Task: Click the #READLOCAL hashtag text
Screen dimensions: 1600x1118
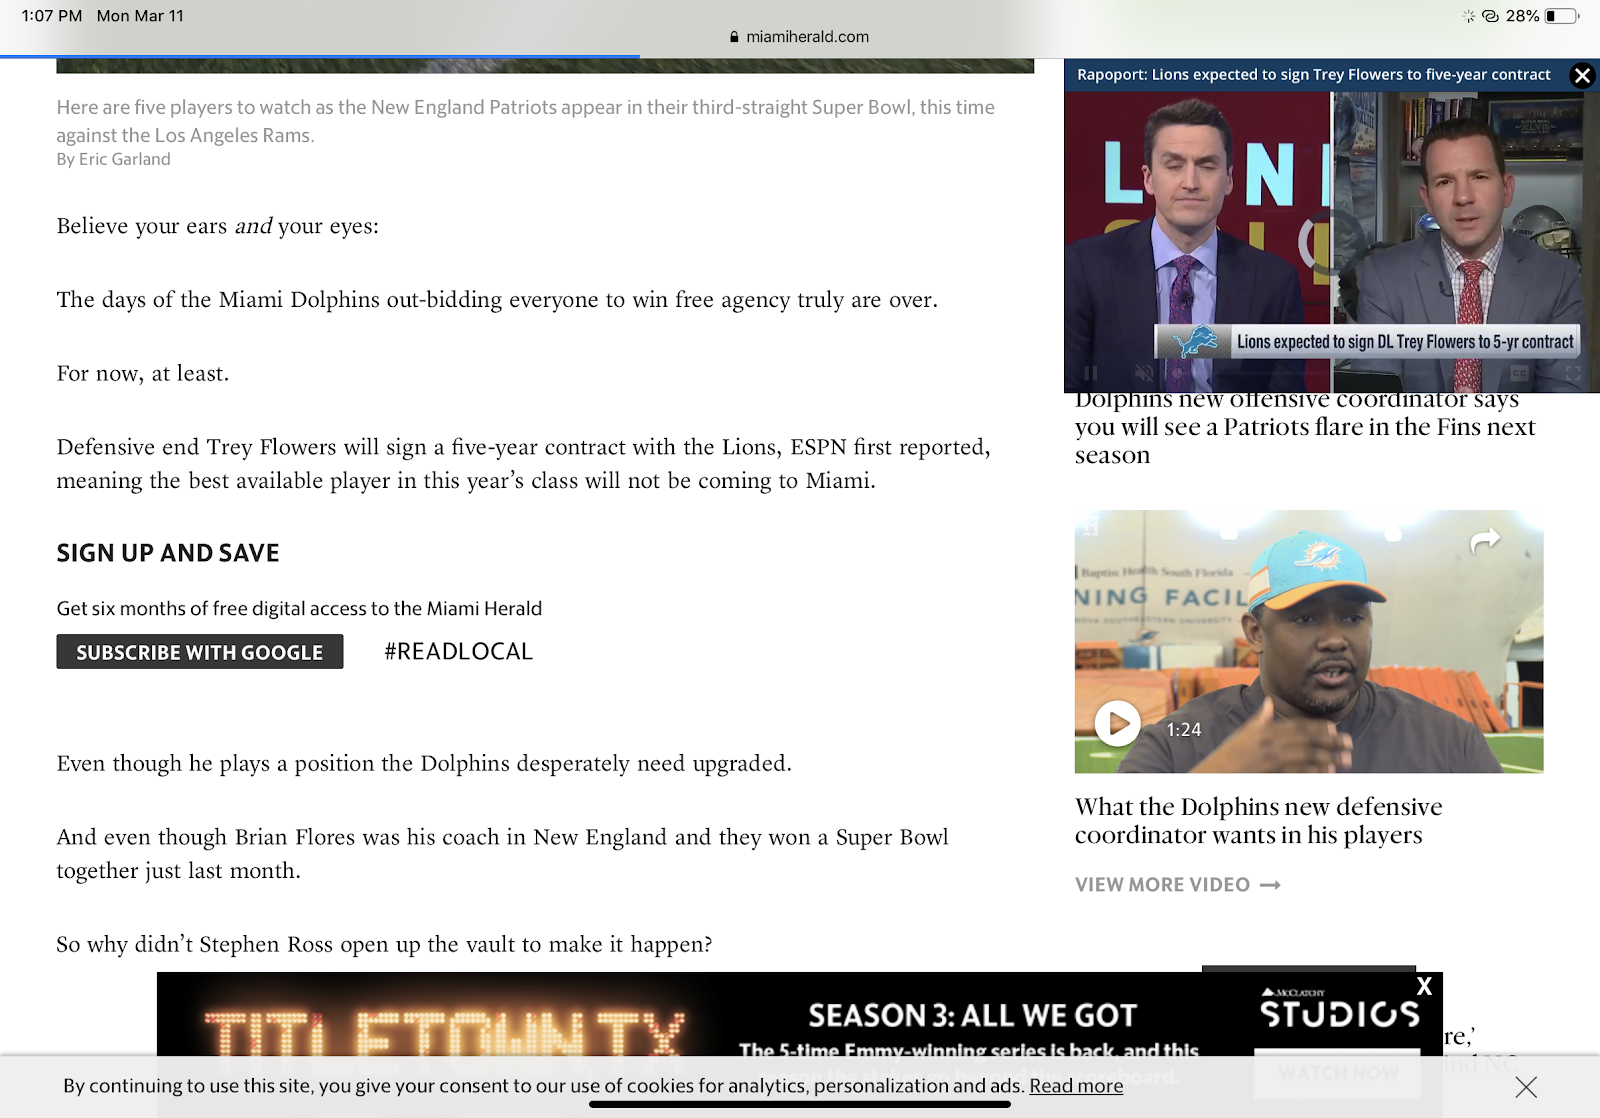Action: coord(459,652)
